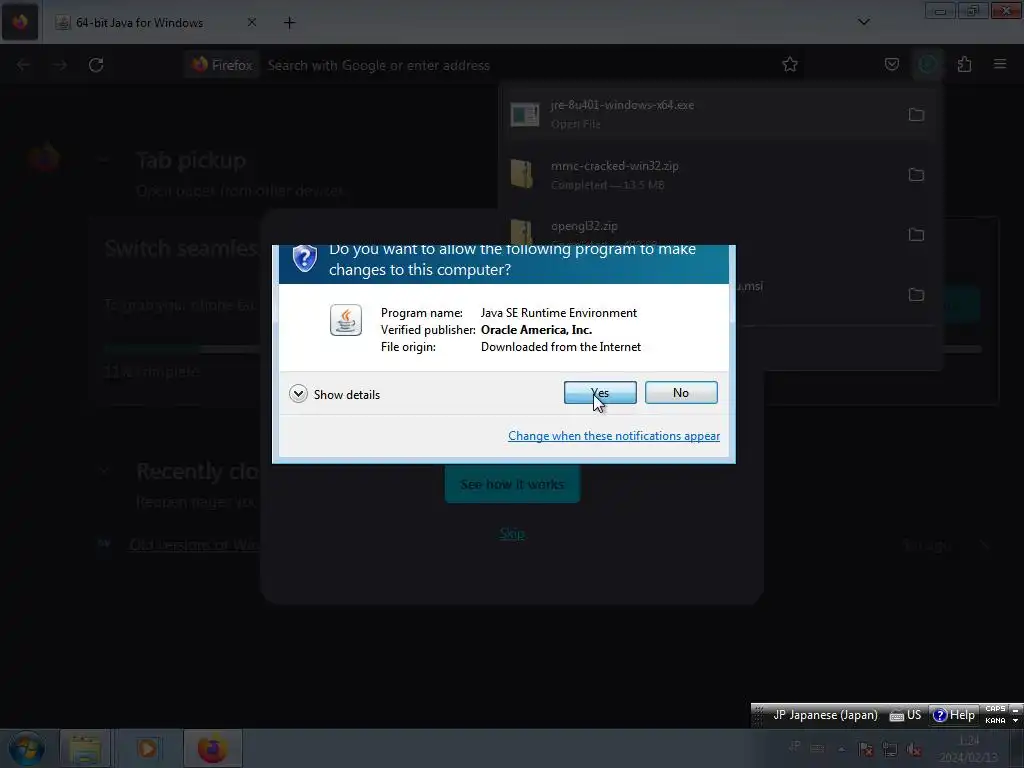This screenshot has width=1024, height=768.
Task: Open Change when these notifications appear link
Action: tap(614, 436)
